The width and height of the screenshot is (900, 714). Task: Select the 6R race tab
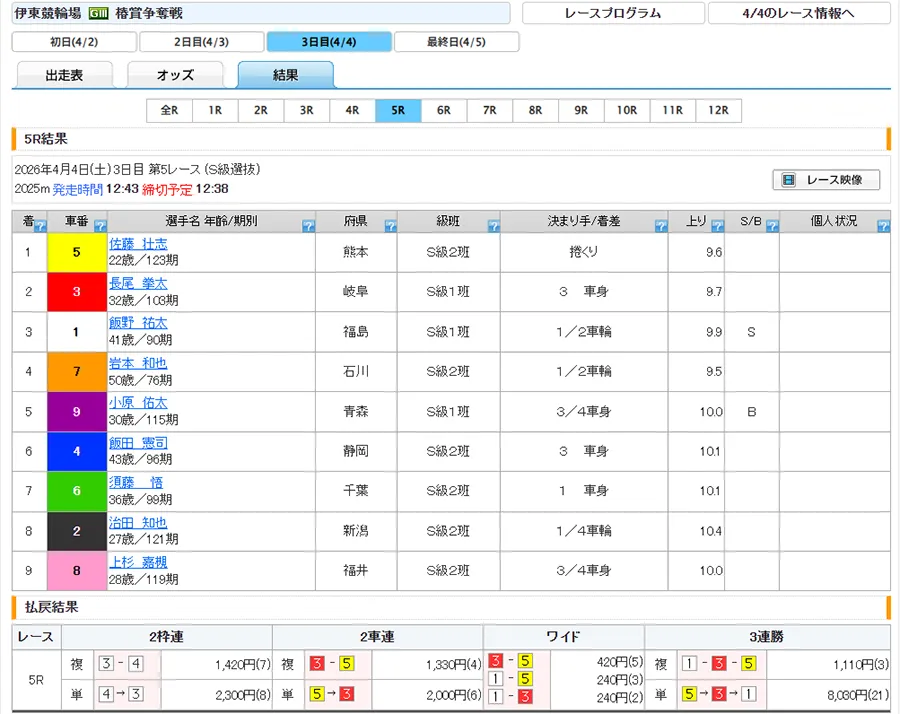(x=444, y=111)
